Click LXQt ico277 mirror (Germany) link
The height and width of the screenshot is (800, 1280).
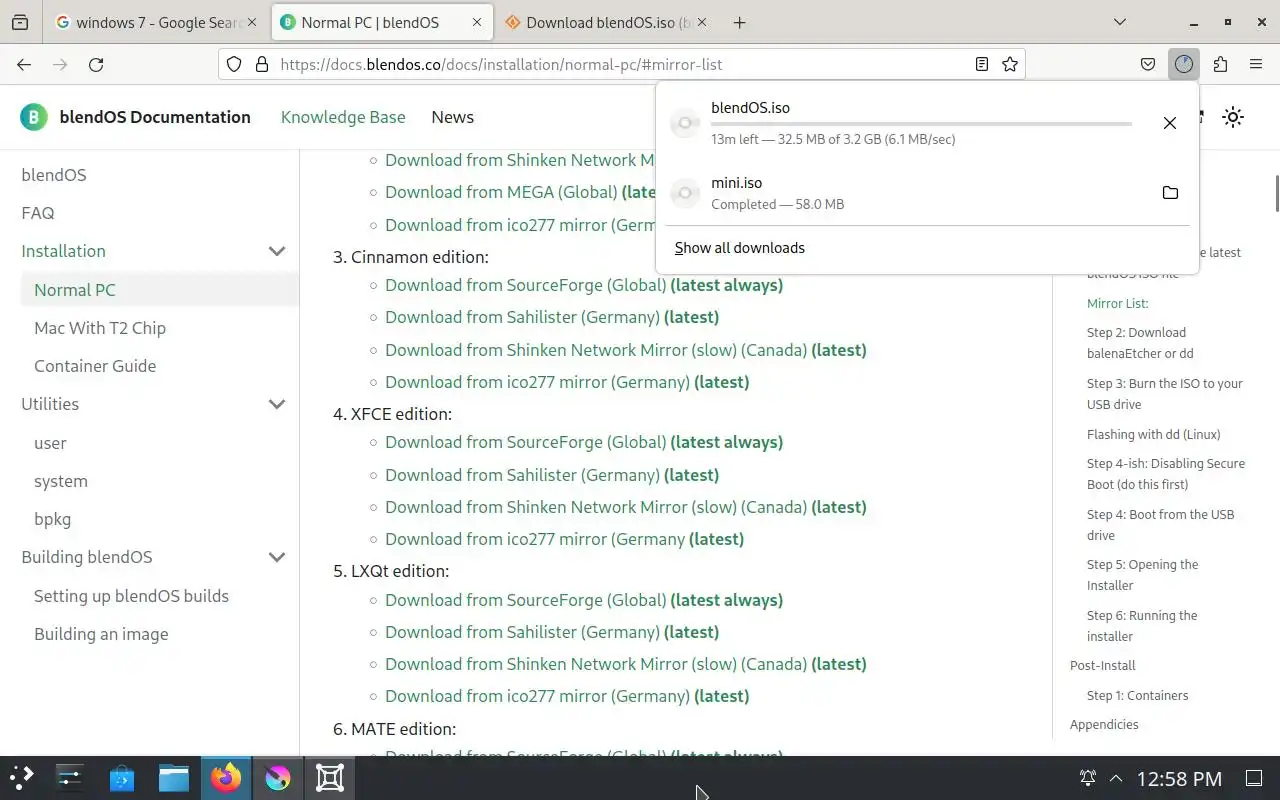point(567,696)
